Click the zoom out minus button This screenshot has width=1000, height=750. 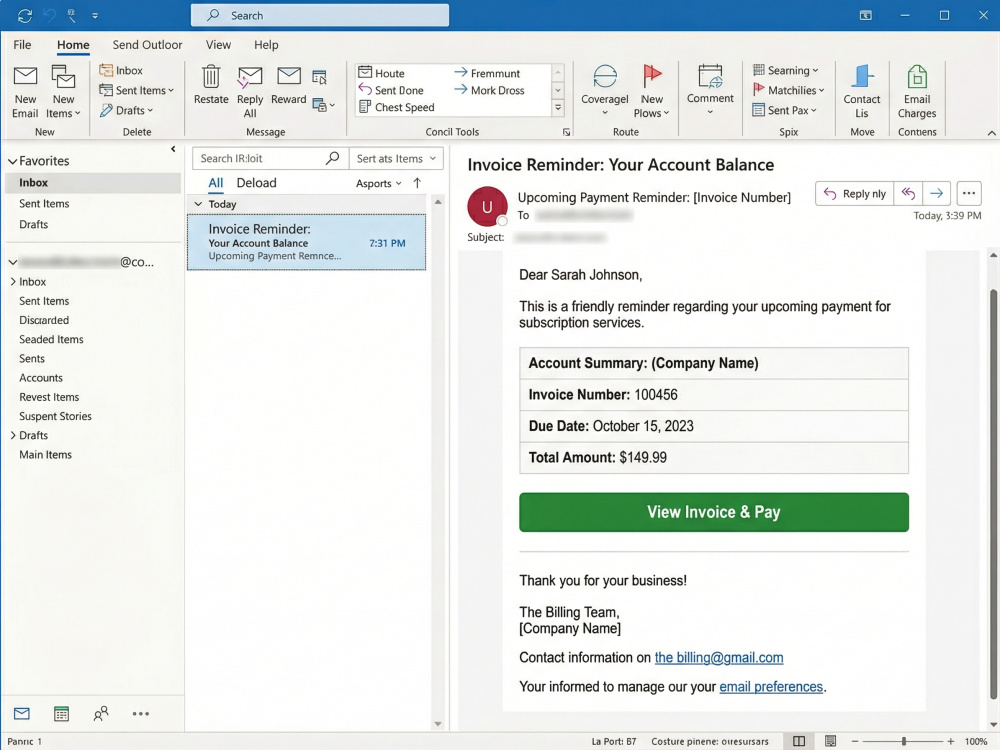pyautogui.click(x=855, y=741)
